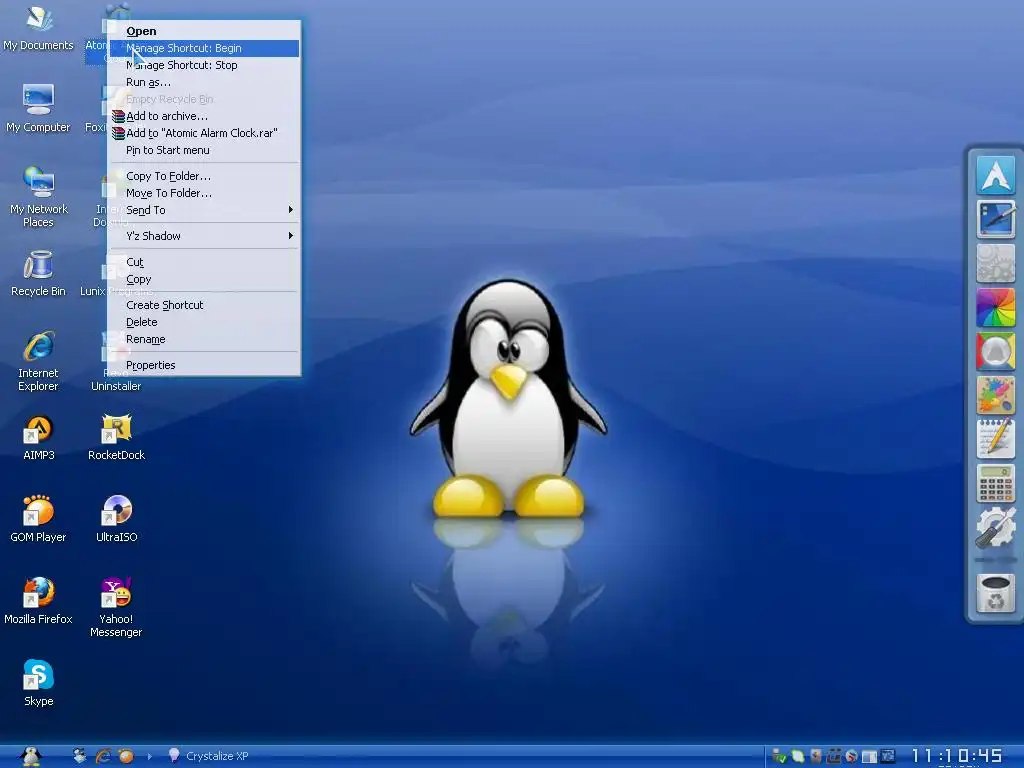Select Copy in the context menu

(204, 279)
